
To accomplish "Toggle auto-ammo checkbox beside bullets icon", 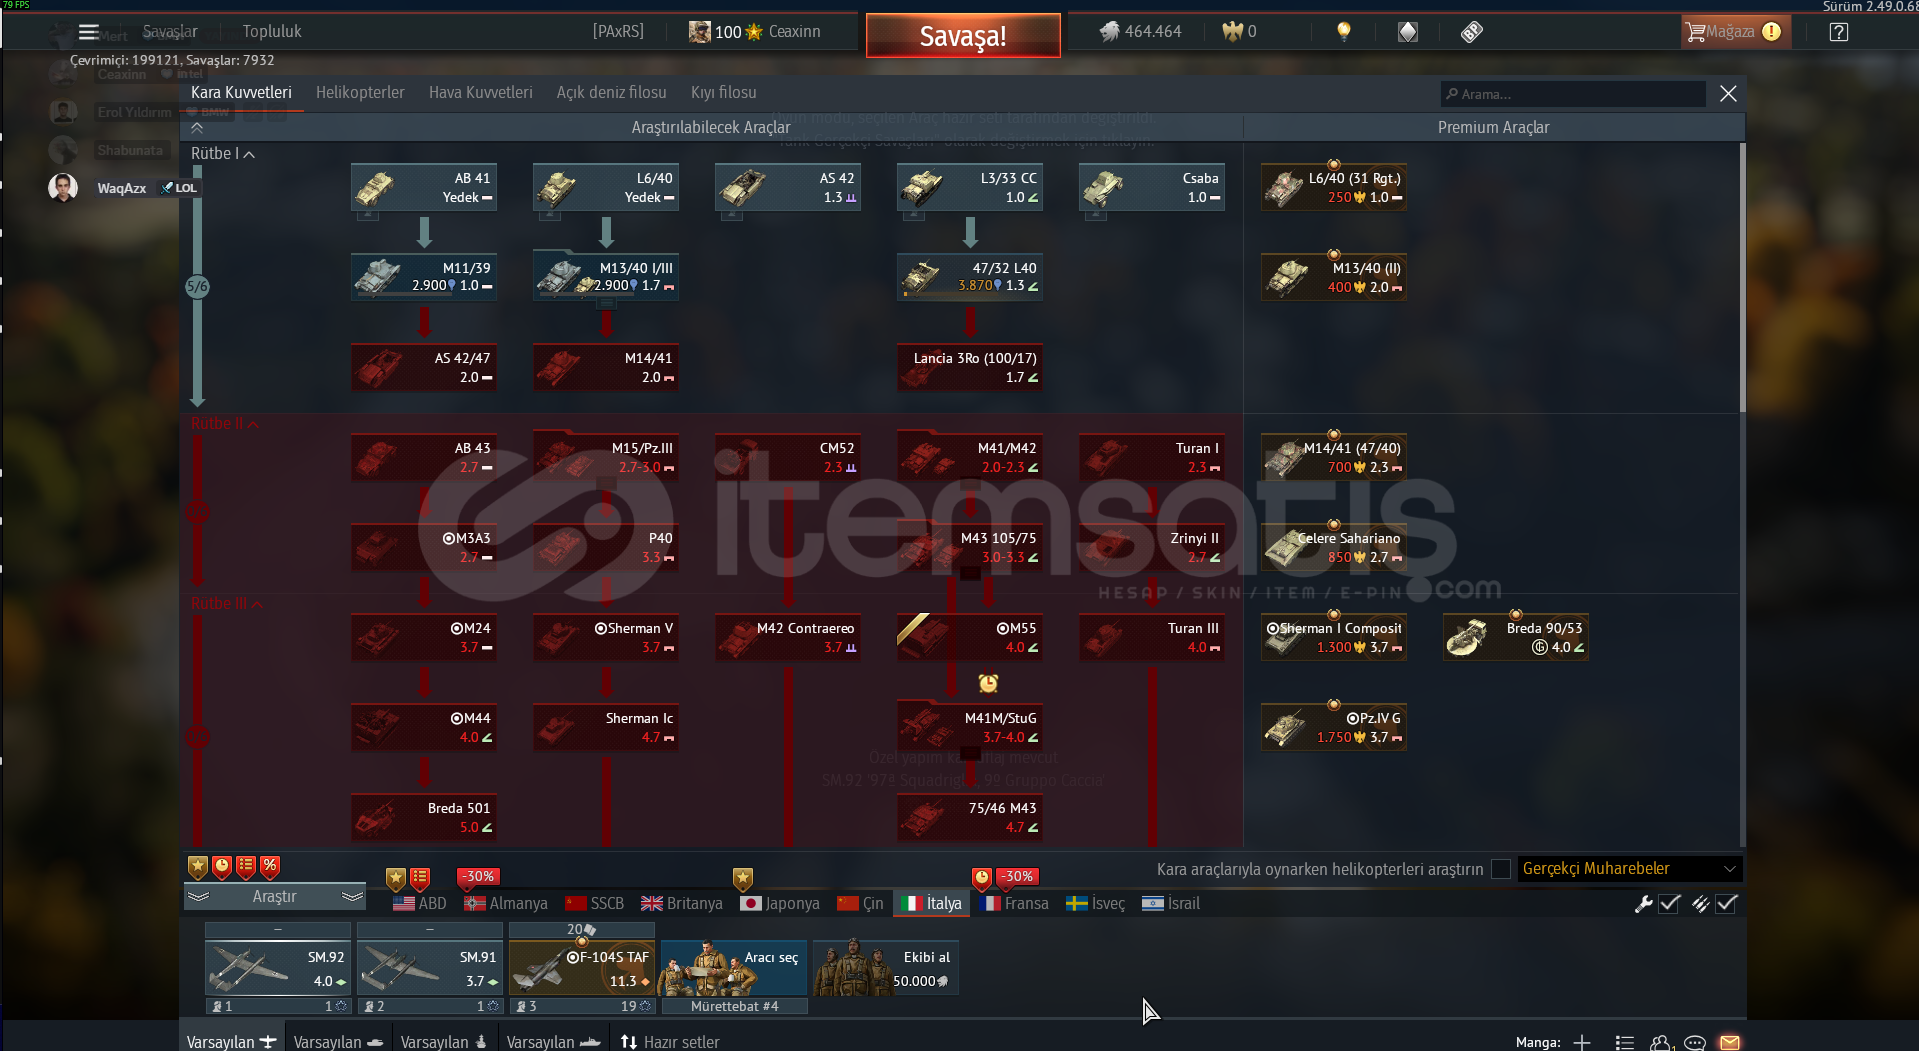I will coord(1726,904).
